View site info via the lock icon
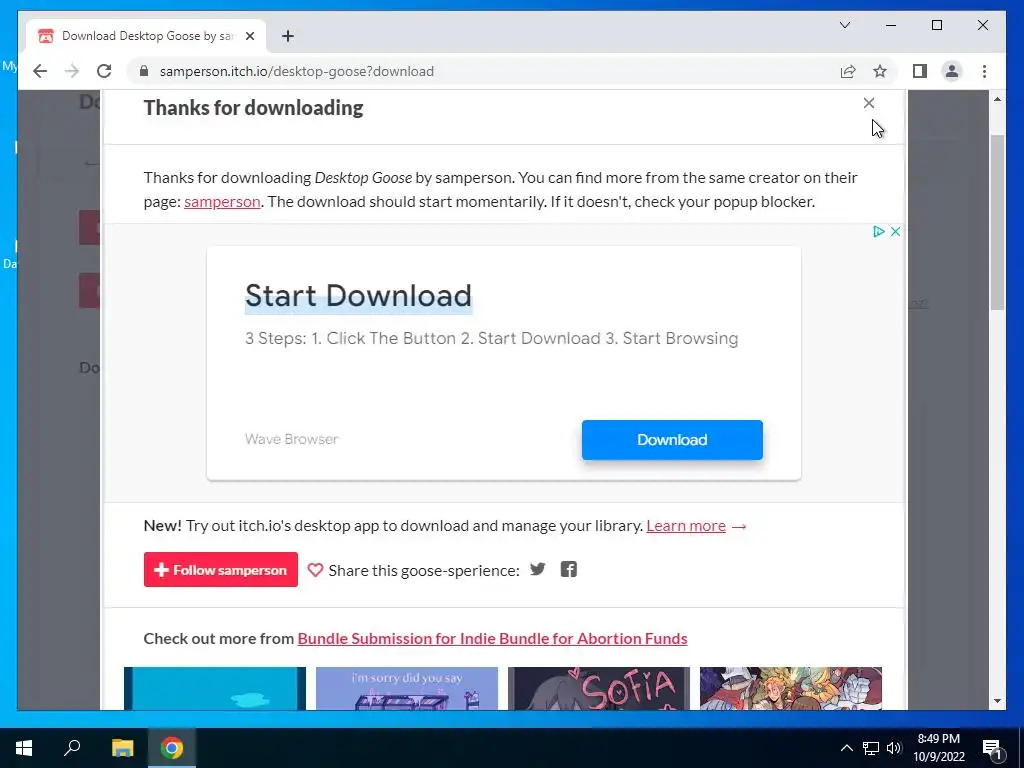The image size is (1024, 768). coord(144,71)
